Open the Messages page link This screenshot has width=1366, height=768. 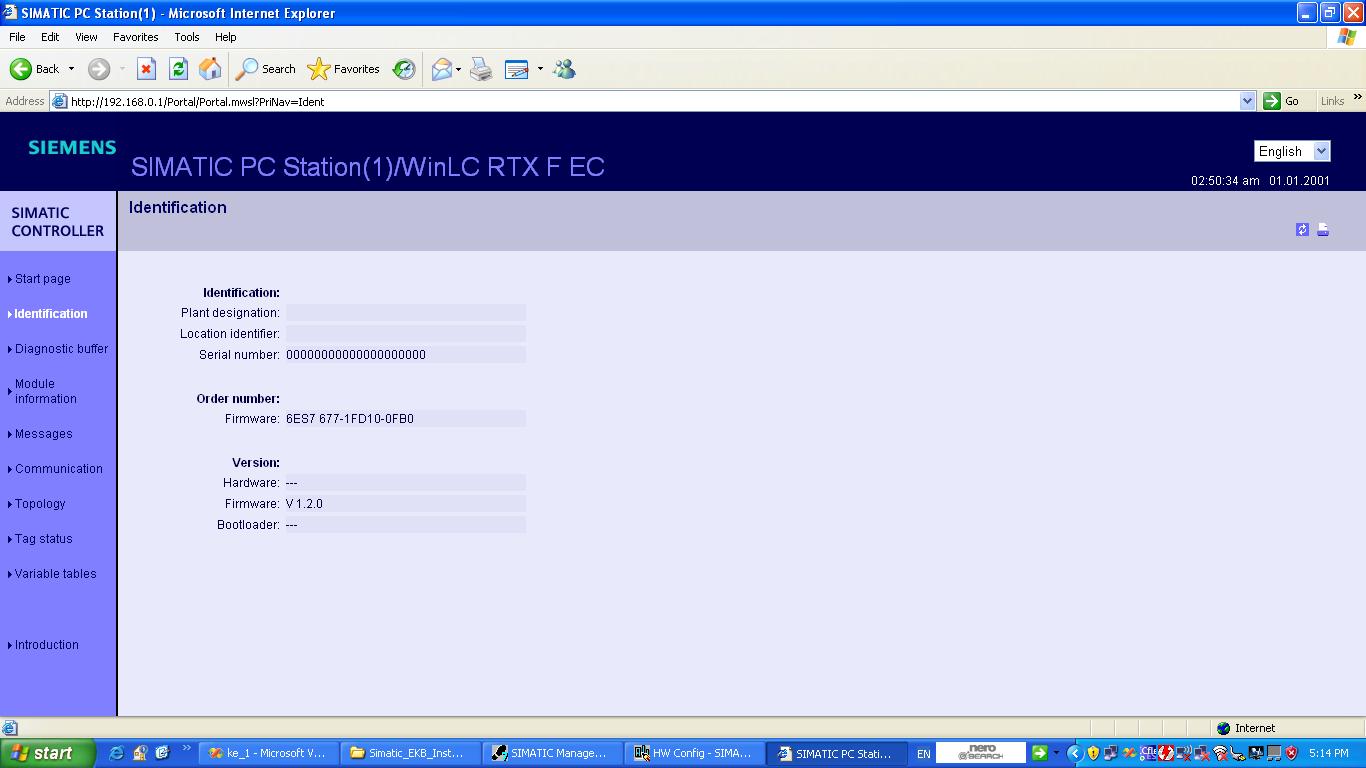pyautogui.click(x=43, y=434)
